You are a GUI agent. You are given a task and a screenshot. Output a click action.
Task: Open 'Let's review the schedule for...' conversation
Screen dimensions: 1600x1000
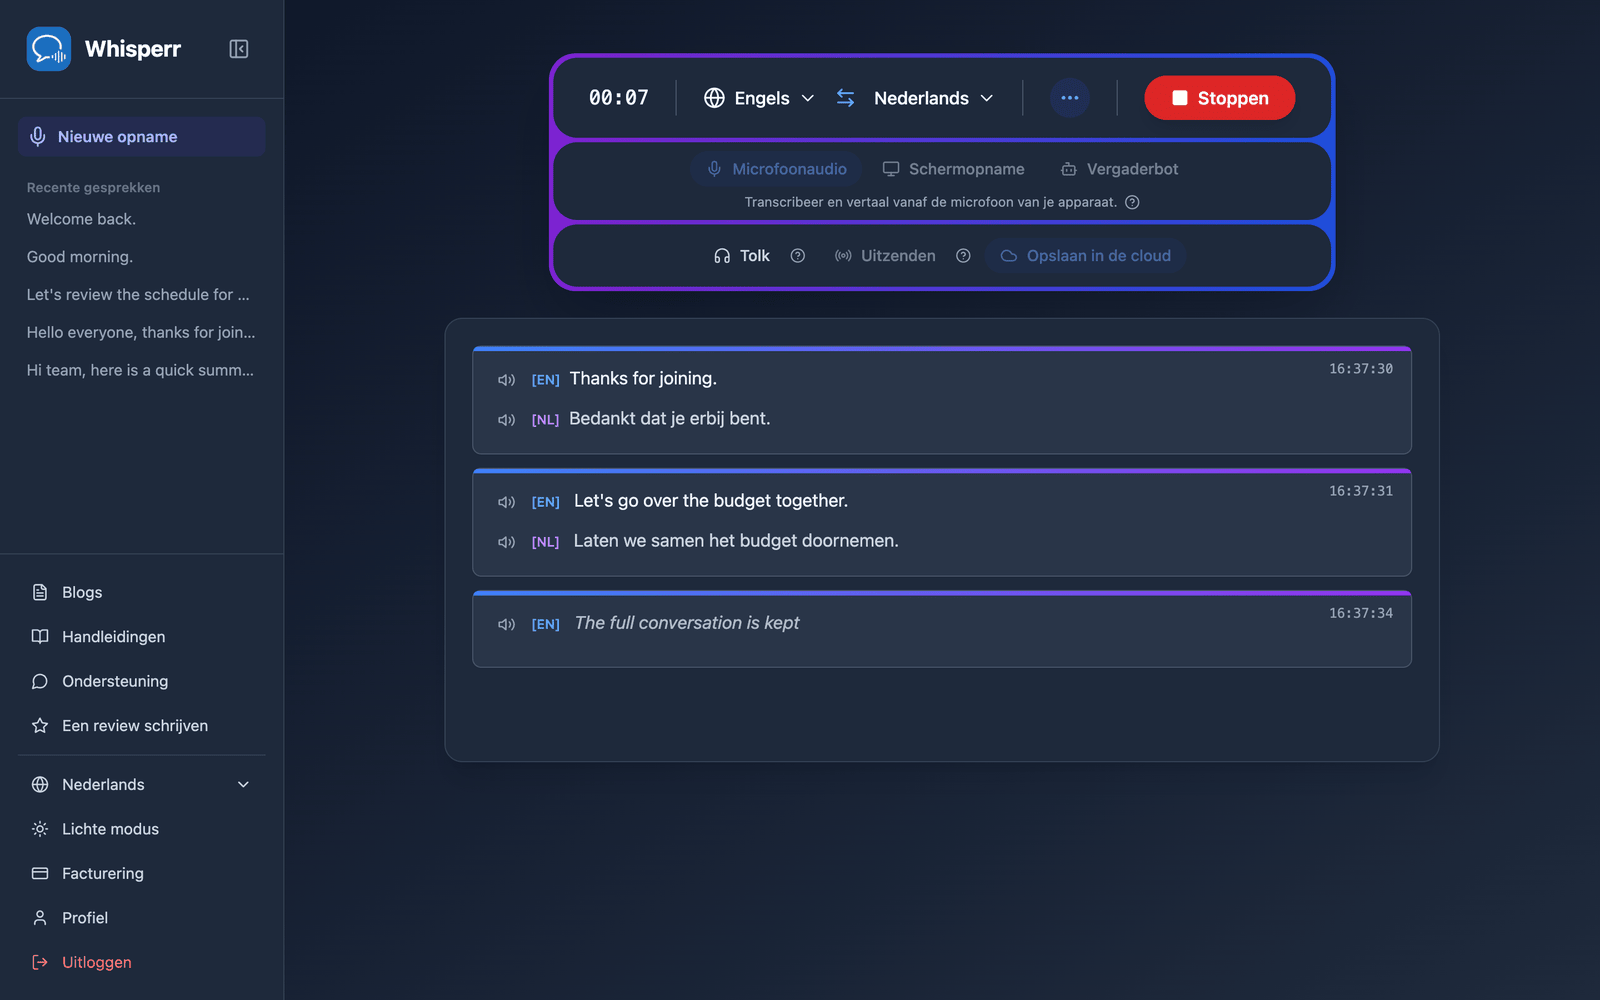pos(138,295)
